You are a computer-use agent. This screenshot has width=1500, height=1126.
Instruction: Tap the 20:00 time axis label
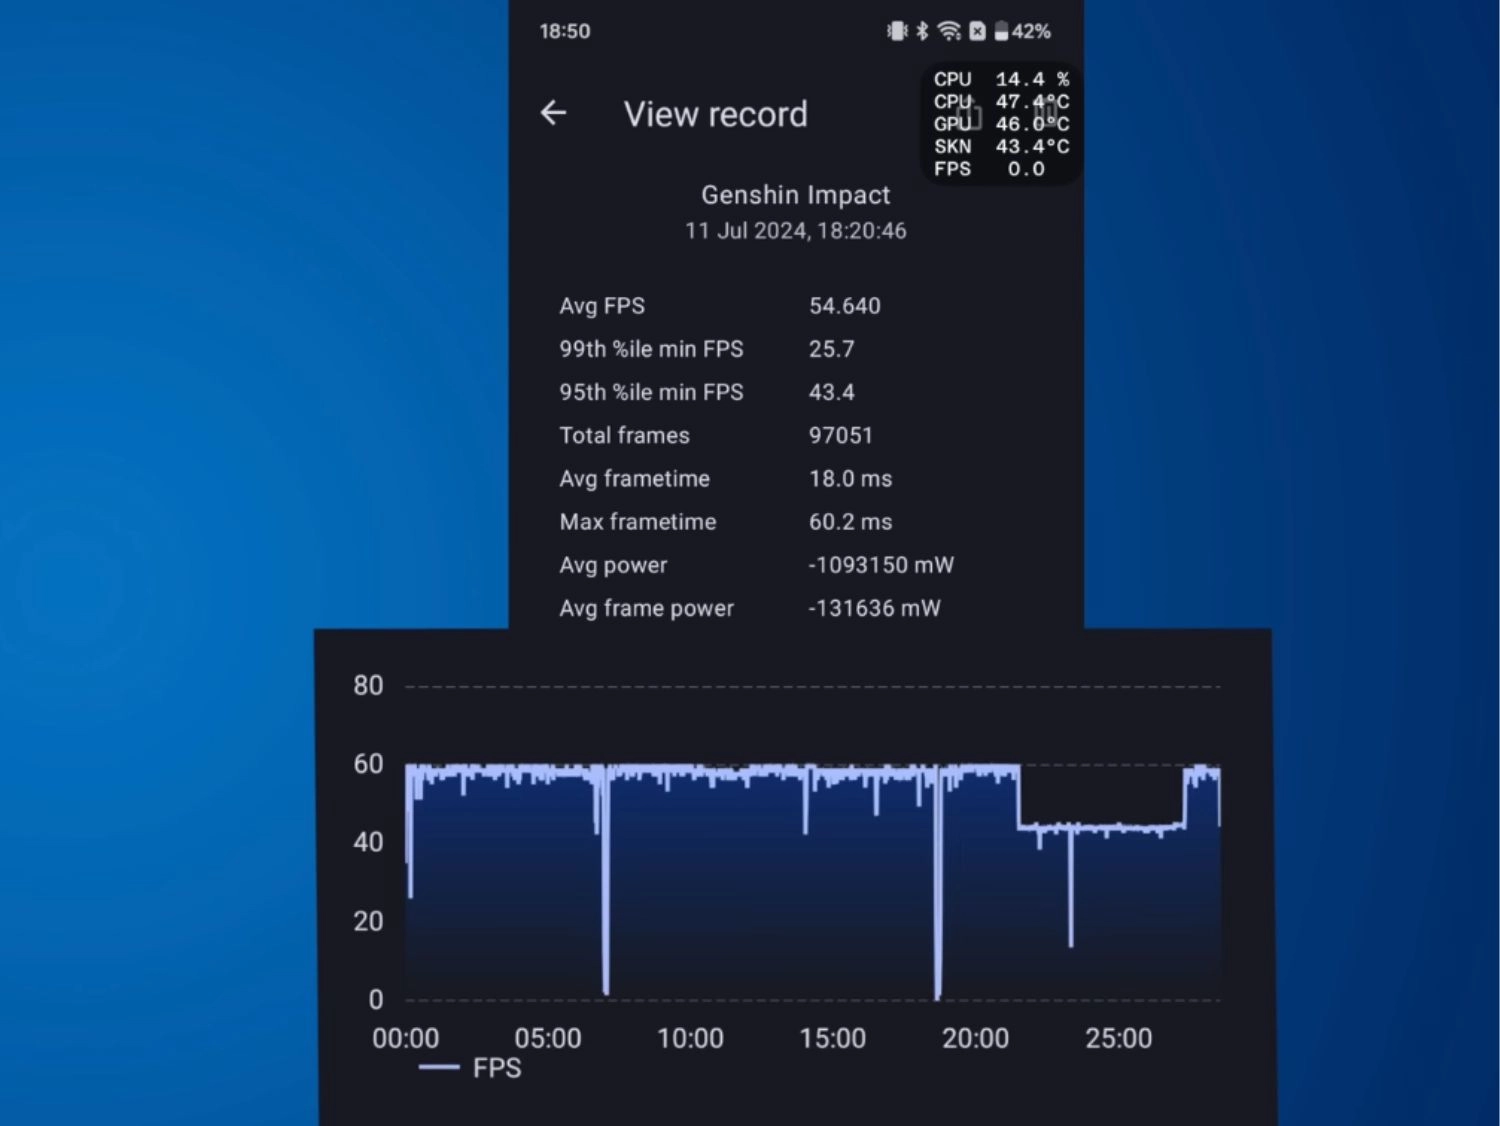click(976, 1038)
